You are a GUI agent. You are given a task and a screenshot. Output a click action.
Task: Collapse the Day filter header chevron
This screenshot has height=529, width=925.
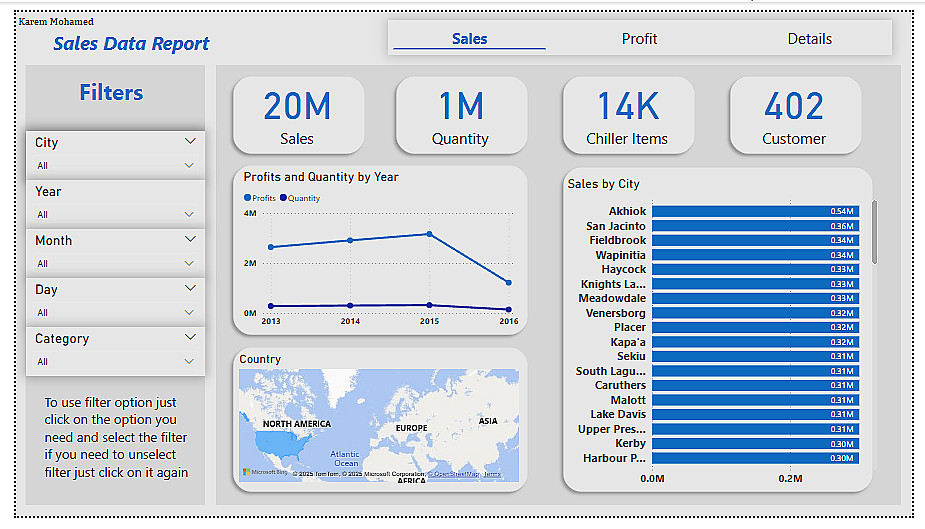click(x=190, y=288)
